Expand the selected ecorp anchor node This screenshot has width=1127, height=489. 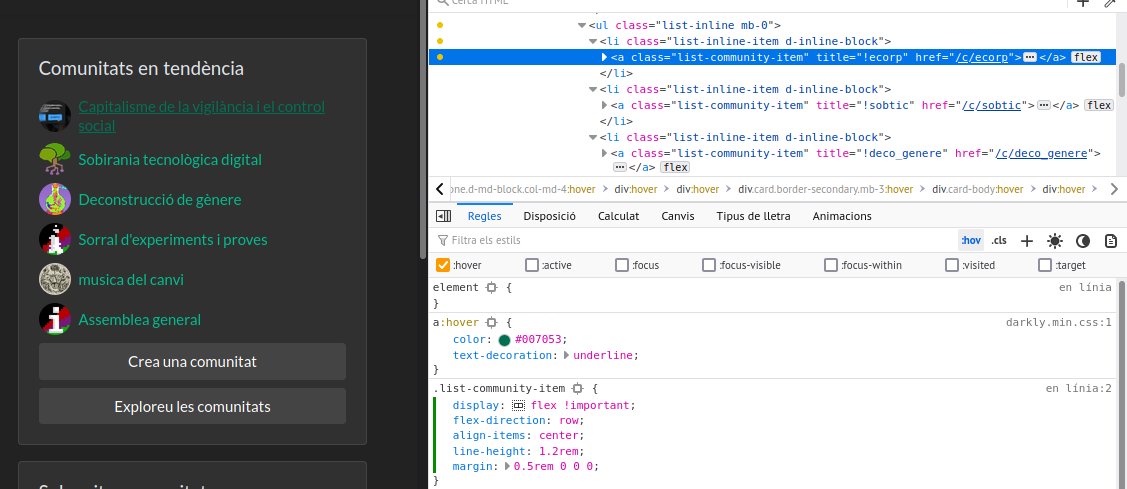point(604,58)
